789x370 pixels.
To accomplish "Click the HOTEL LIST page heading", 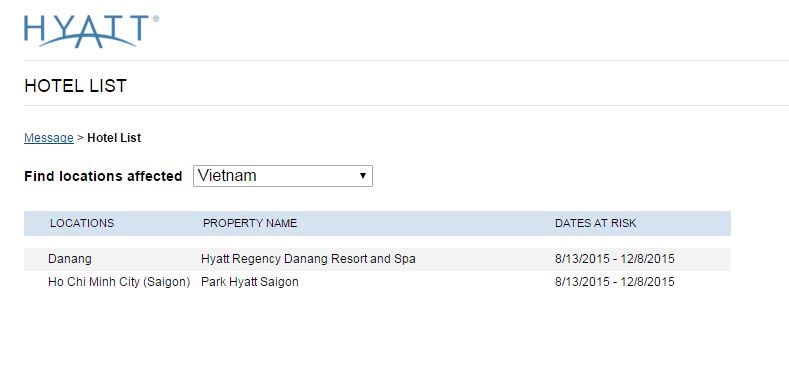I will 75,86.
